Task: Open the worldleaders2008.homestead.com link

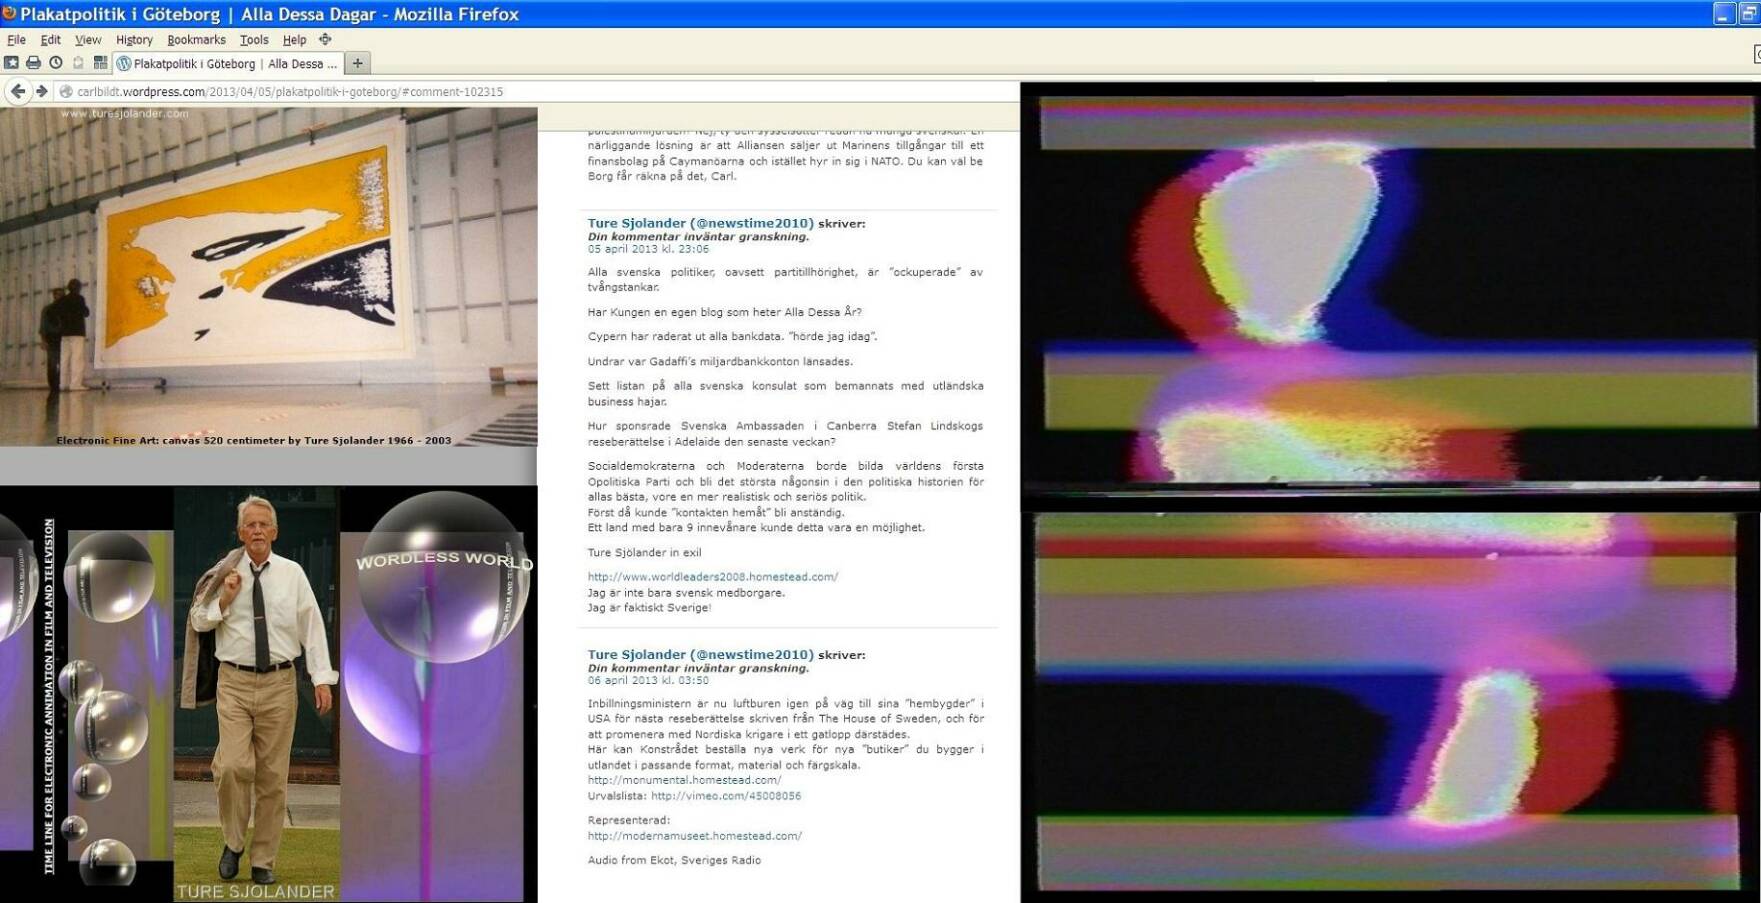Action: point(713,576)
